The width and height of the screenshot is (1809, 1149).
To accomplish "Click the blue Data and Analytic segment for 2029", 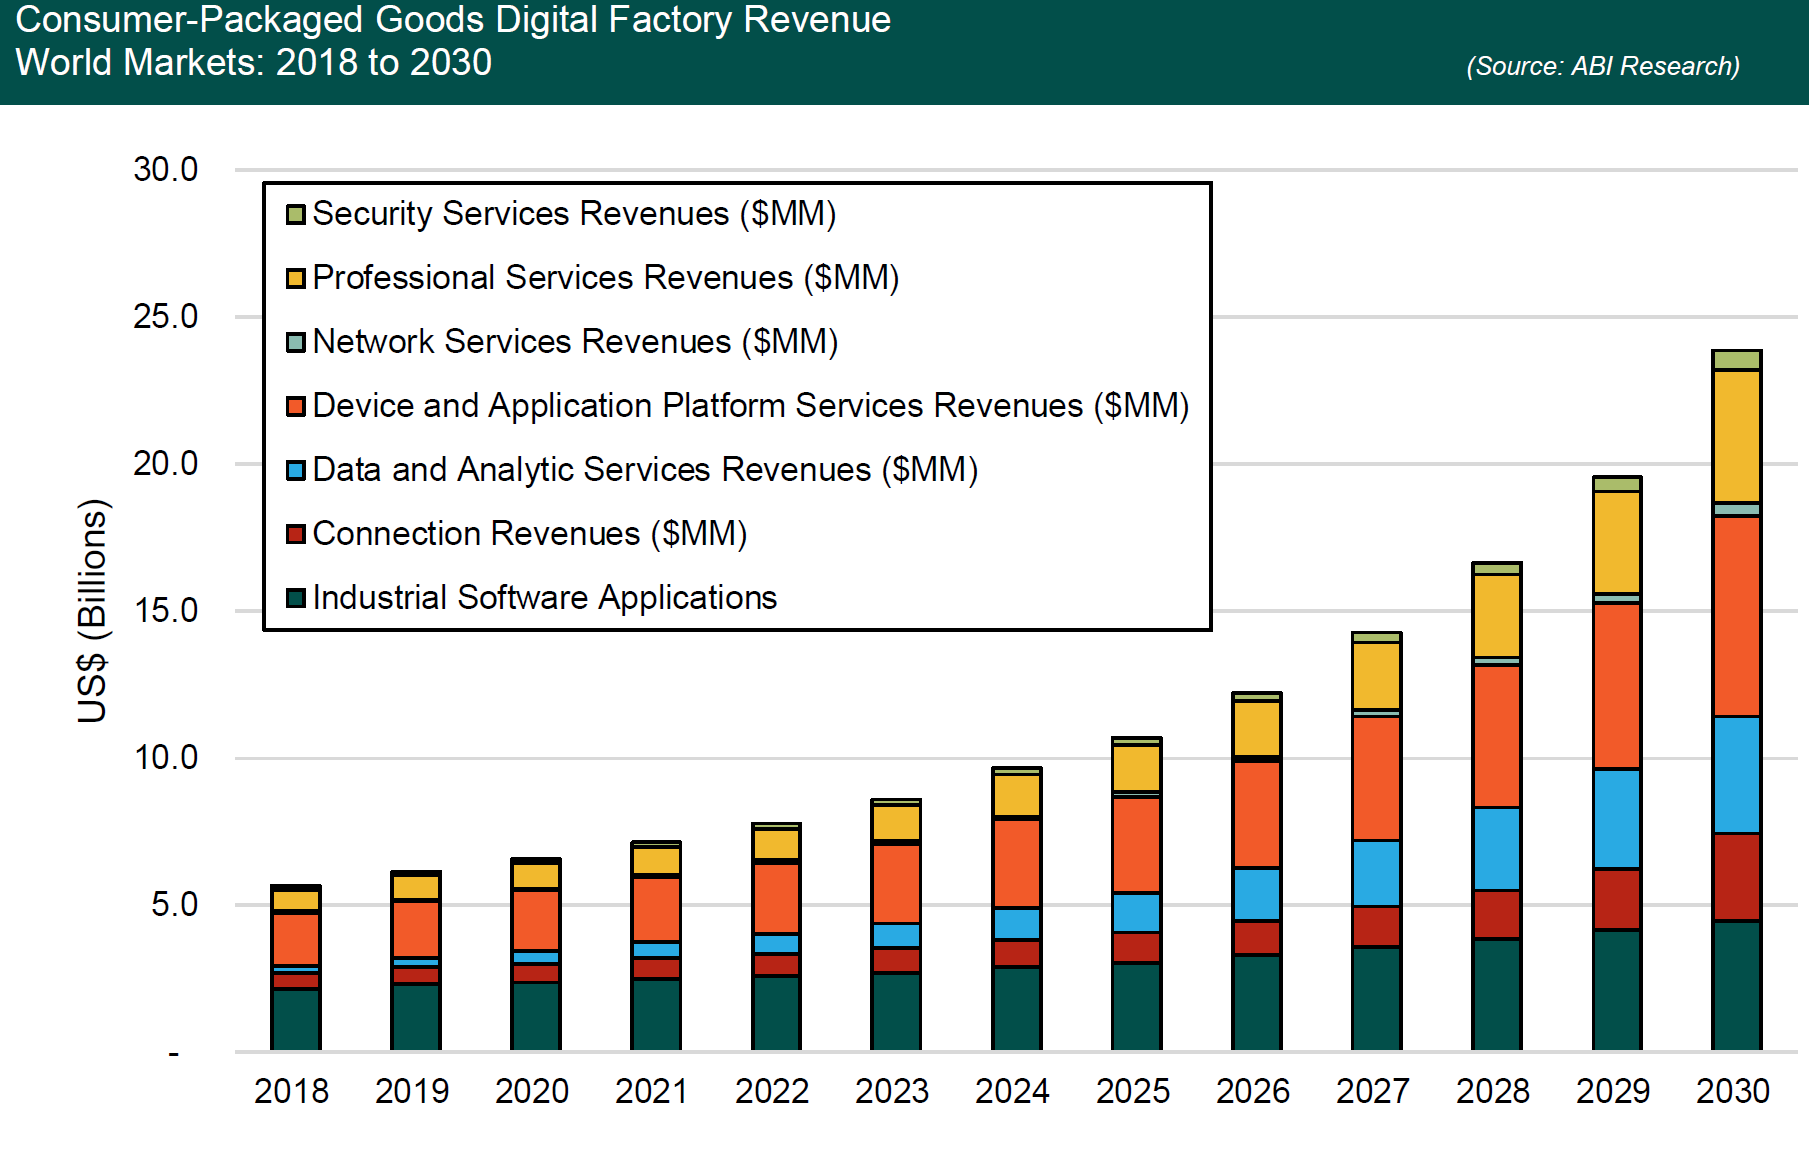I will pyautogui.click(x=1616, y=818).
